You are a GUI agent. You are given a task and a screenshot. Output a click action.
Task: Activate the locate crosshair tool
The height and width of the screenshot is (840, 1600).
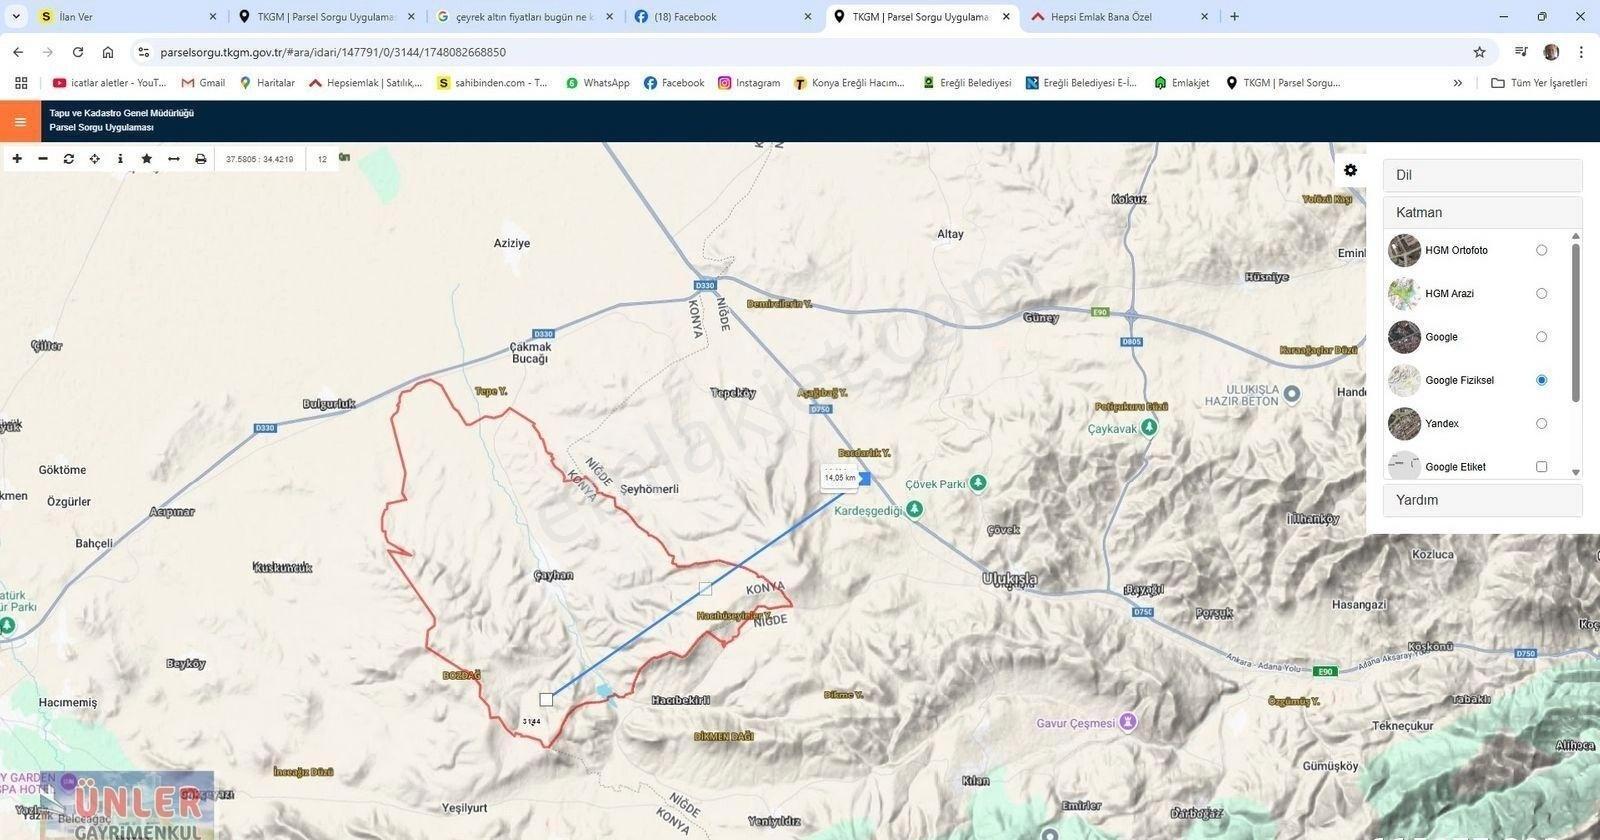coord(95,159)
